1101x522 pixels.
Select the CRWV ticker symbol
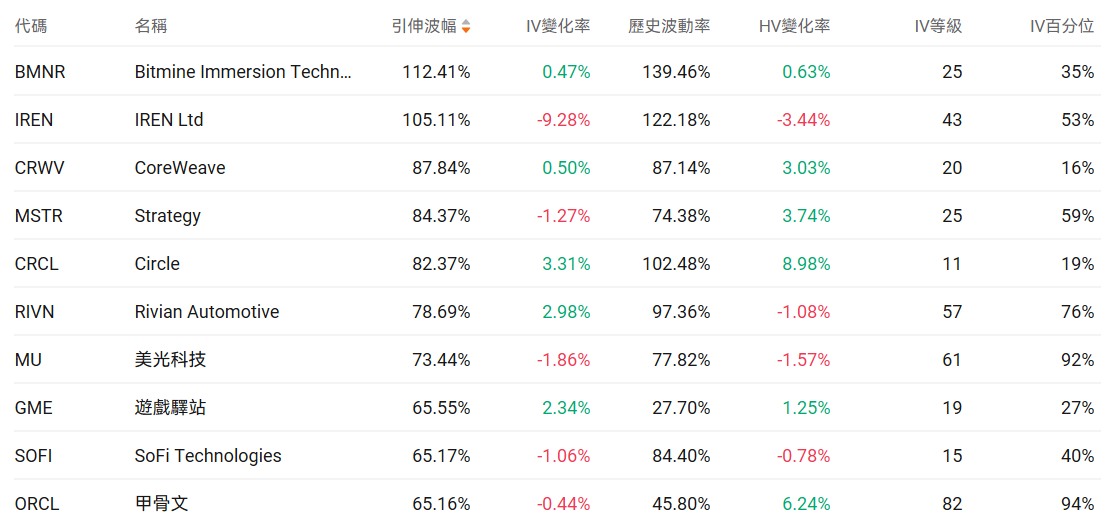coord(39,168)
